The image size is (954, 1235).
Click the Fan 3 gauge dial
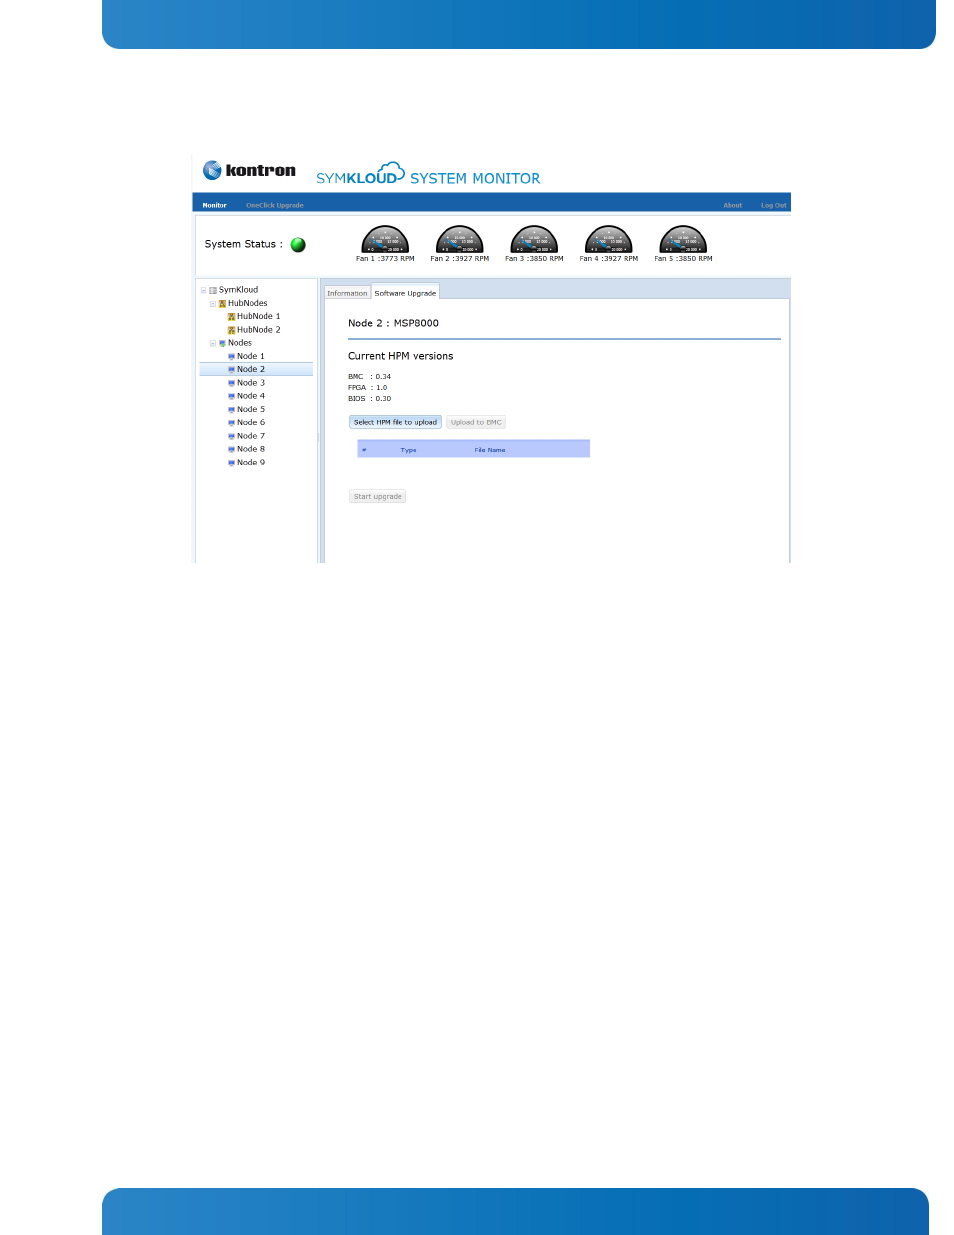(534, 239)
